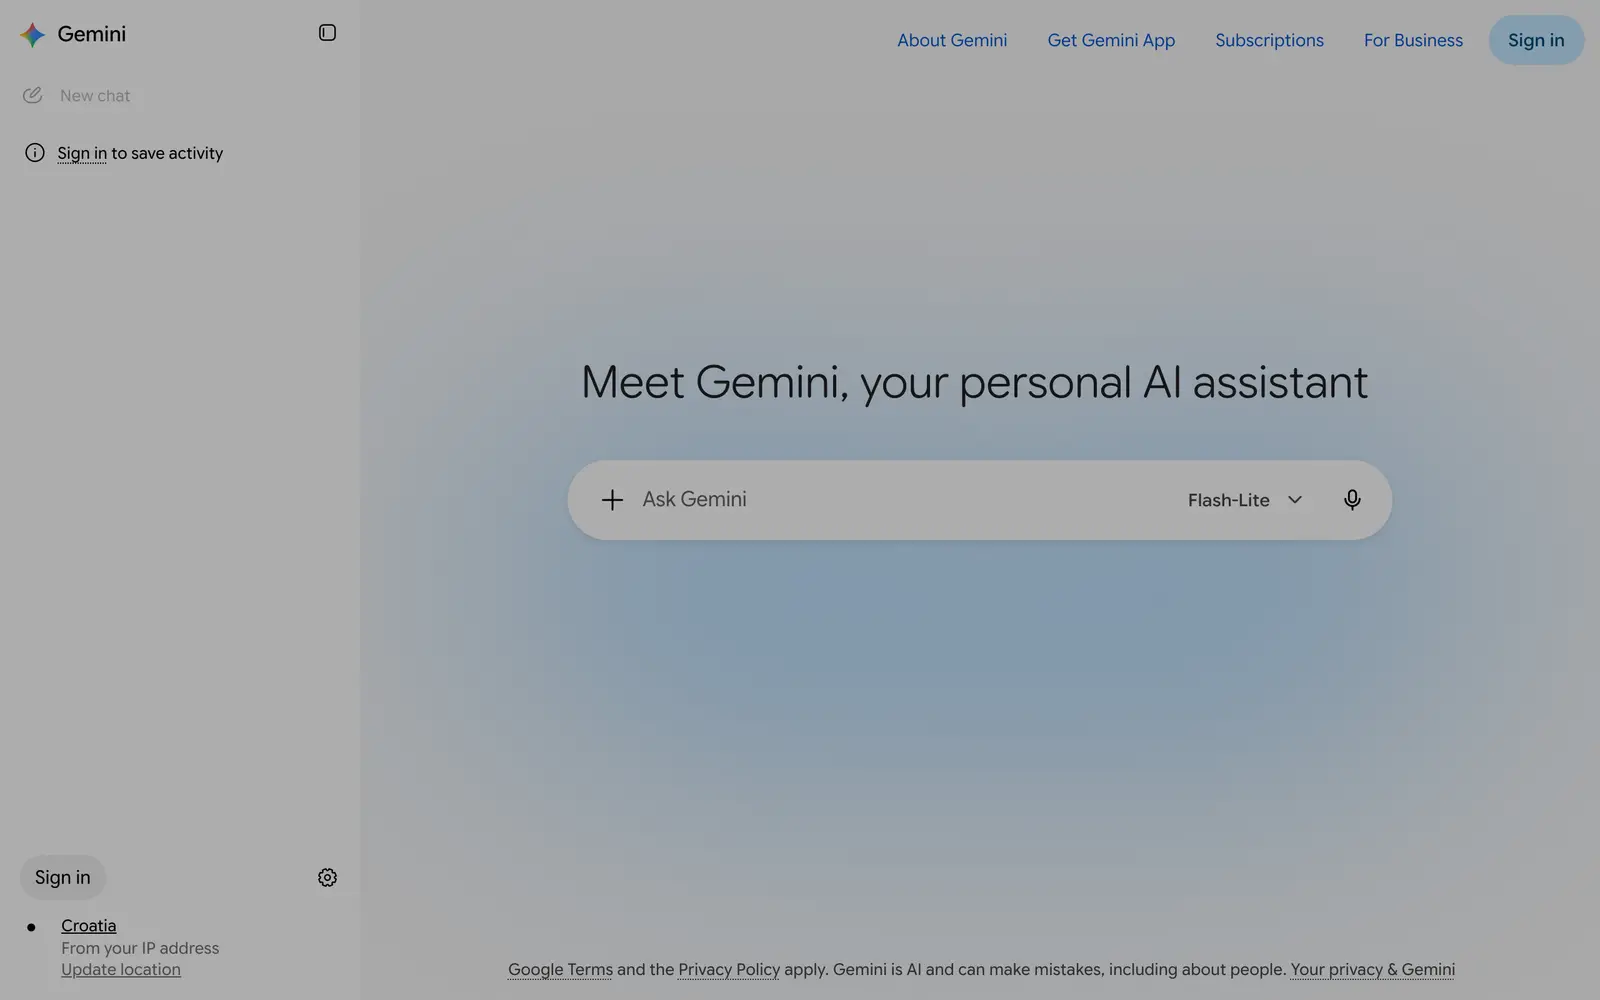Viewport: 1600px width, 1000px height.
Task: Click the sidebar bottom Sign in button
Action: coord(63,877)
